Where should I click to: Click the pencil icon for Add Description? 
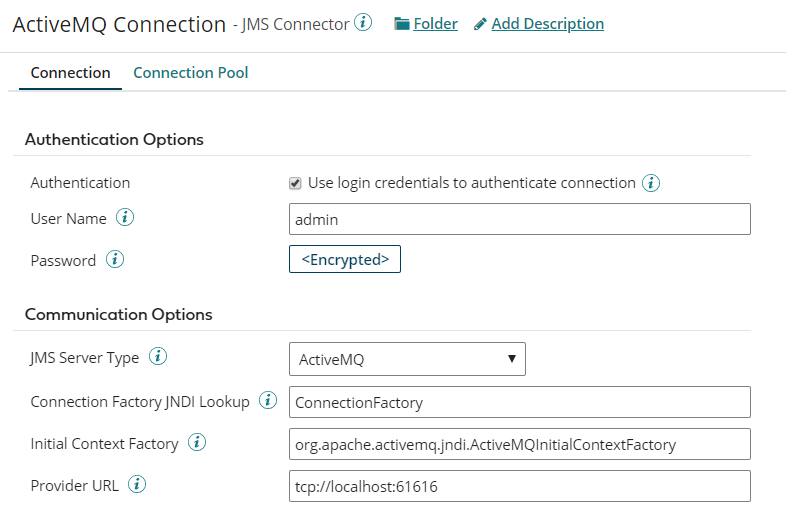[480, 24]
